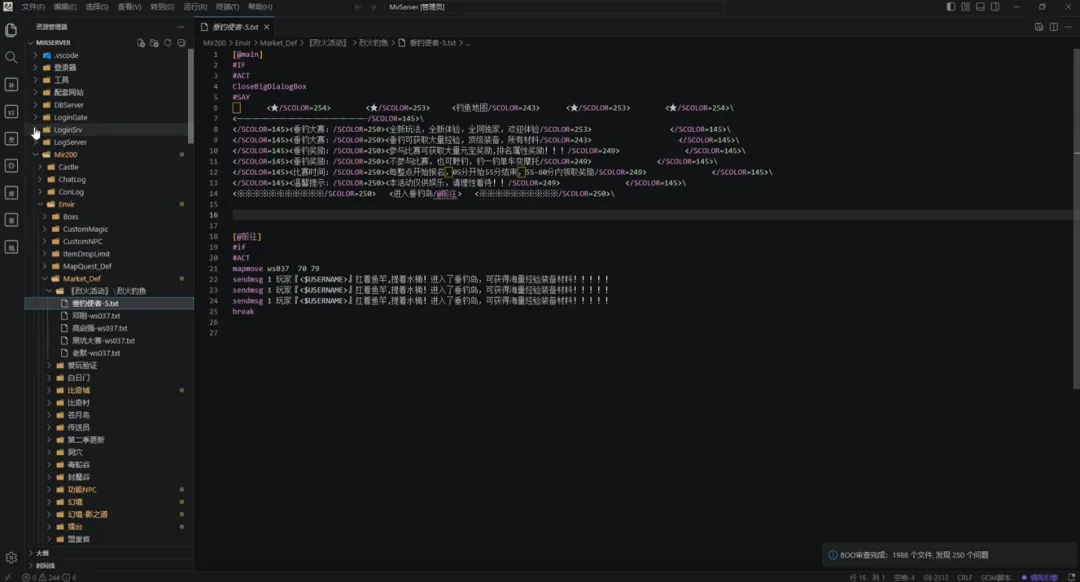
Task: Open the remote window indicator icon
Action: (x=8, y=577)
